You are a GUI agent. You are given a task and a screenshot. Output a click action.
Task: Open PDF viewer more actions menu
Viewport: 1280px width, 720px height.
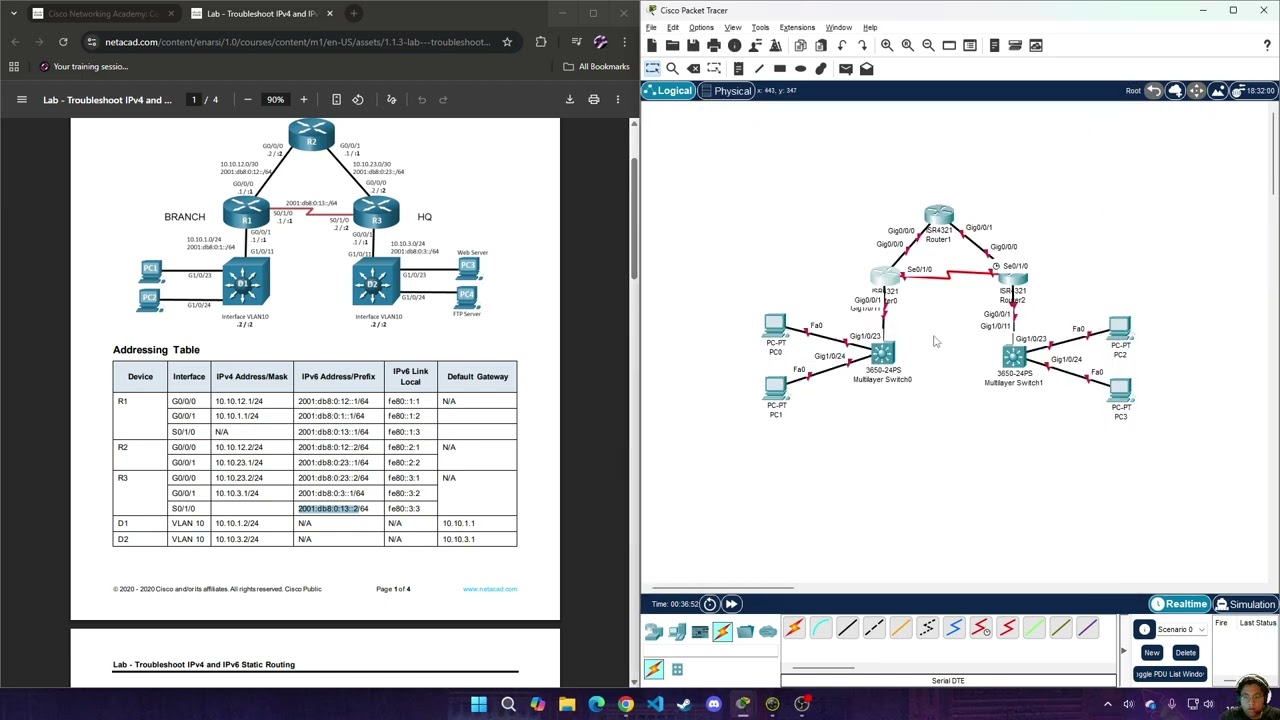click(x=618, y=100)
